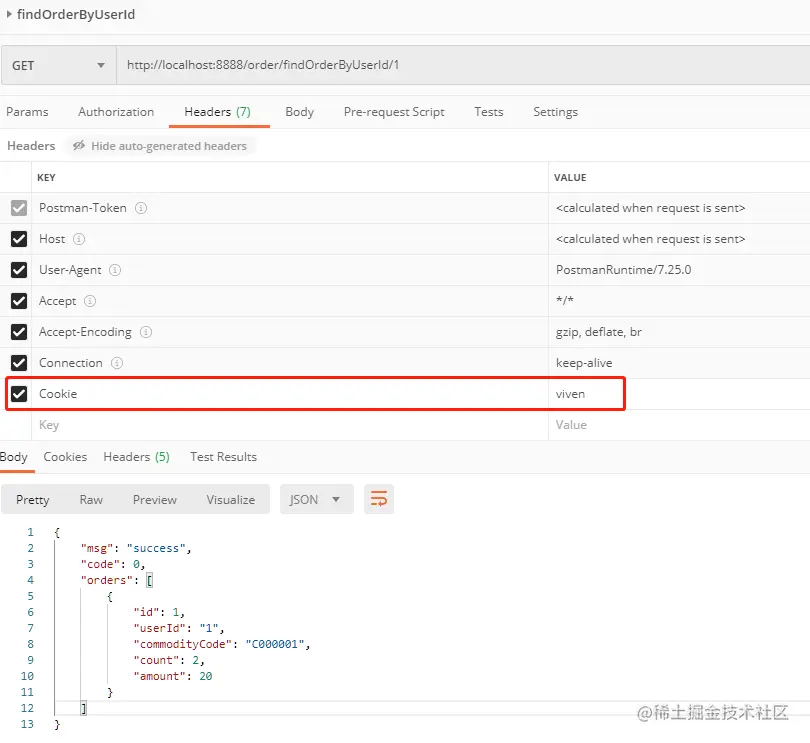This screenshot has height=743, width=810.
Task: Toggle the Postman-Token header checkbox
Action: (x=19, y=208)
